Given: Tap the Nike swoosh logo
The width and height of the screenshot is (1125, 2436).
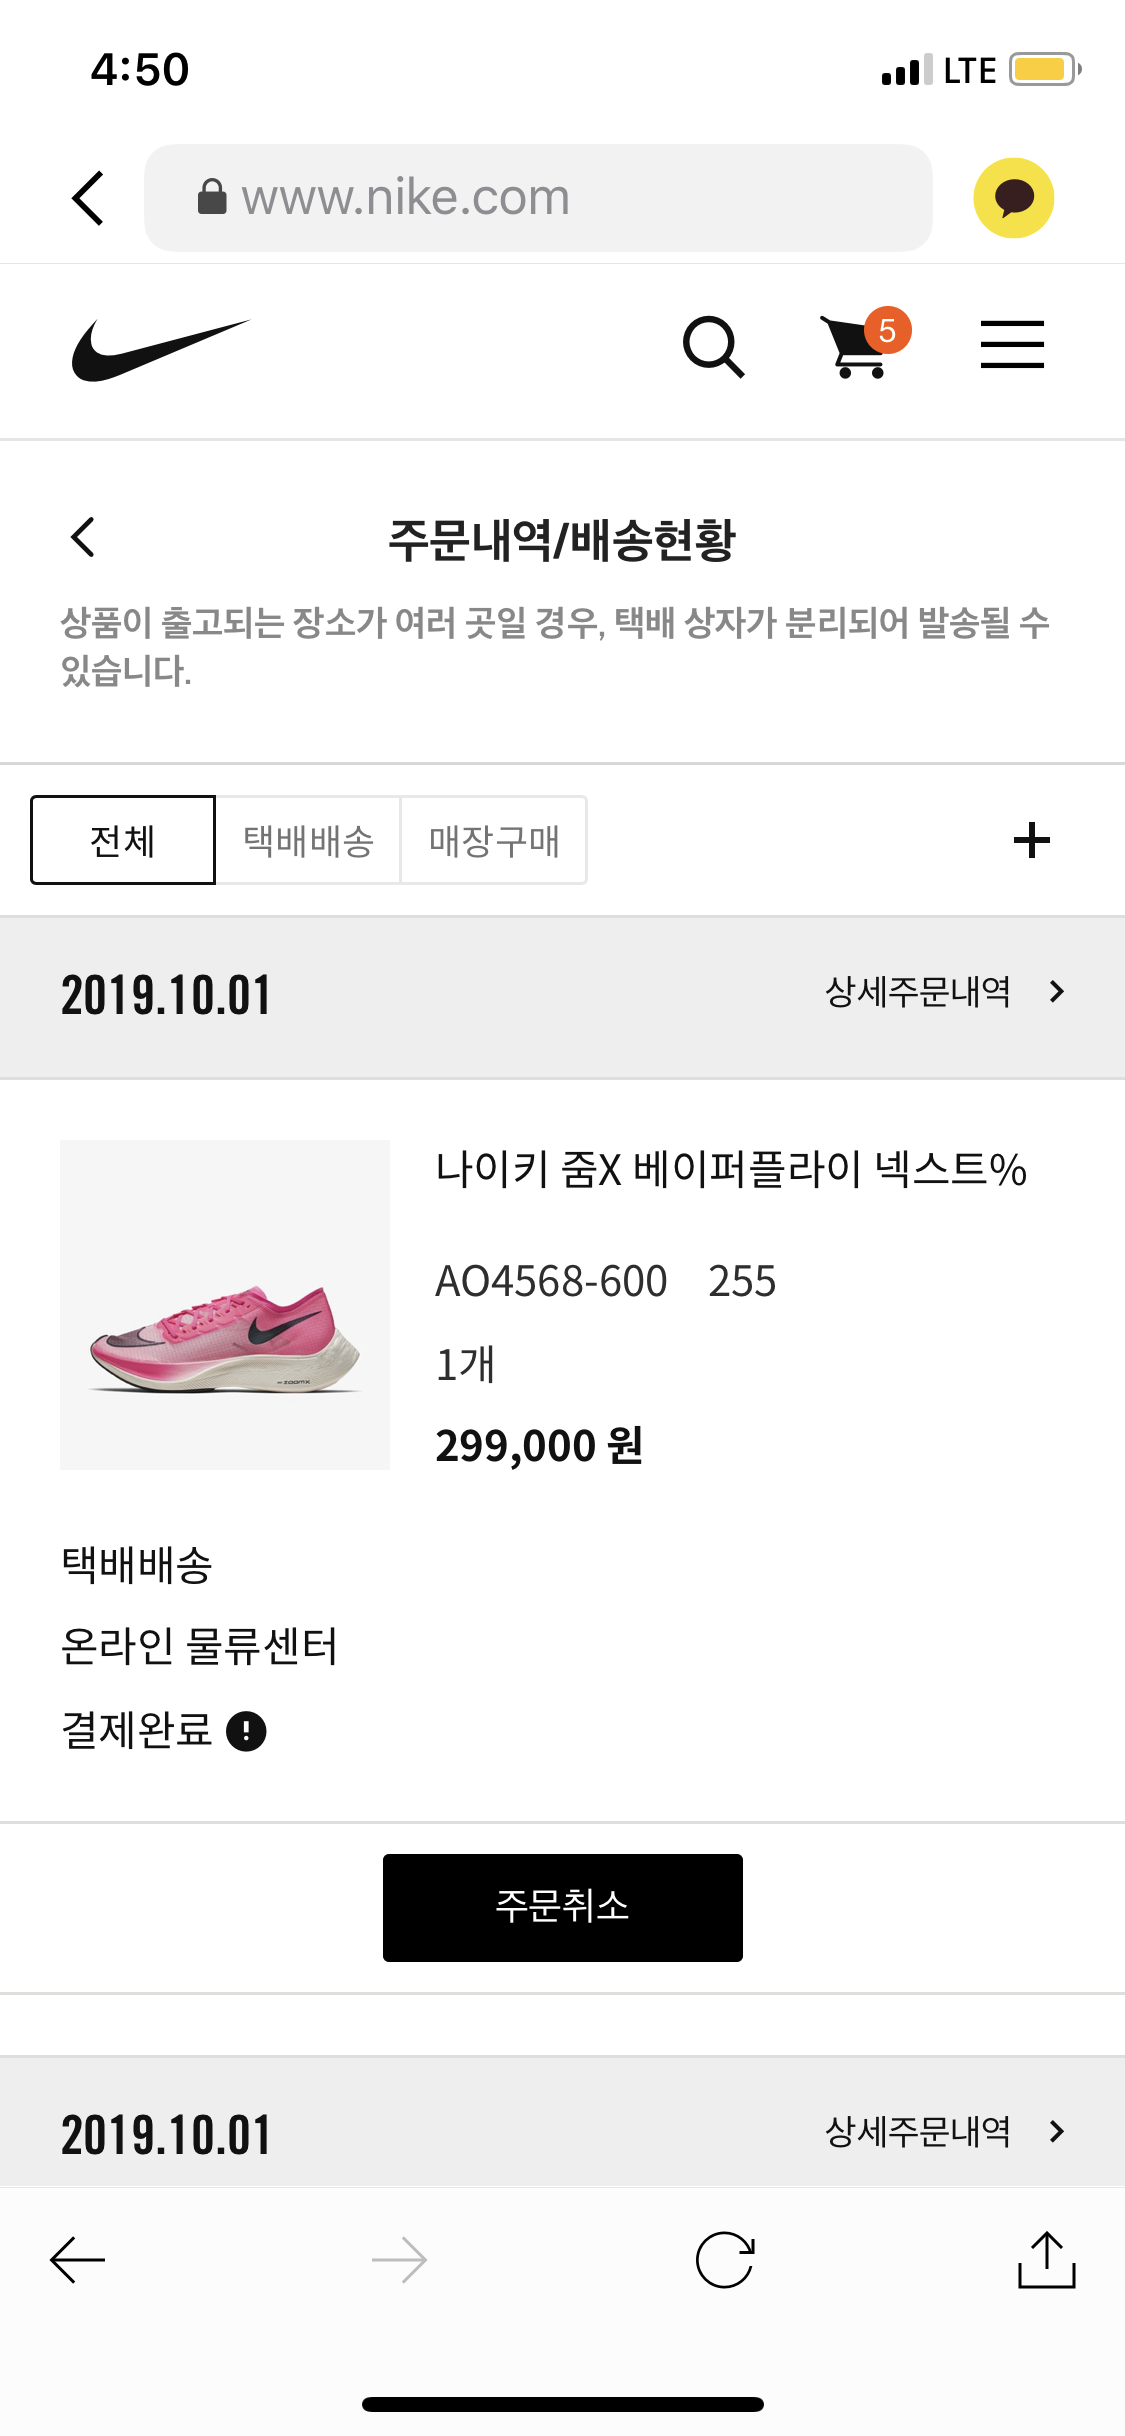Looking at the screenshot, I should (160, 349).
